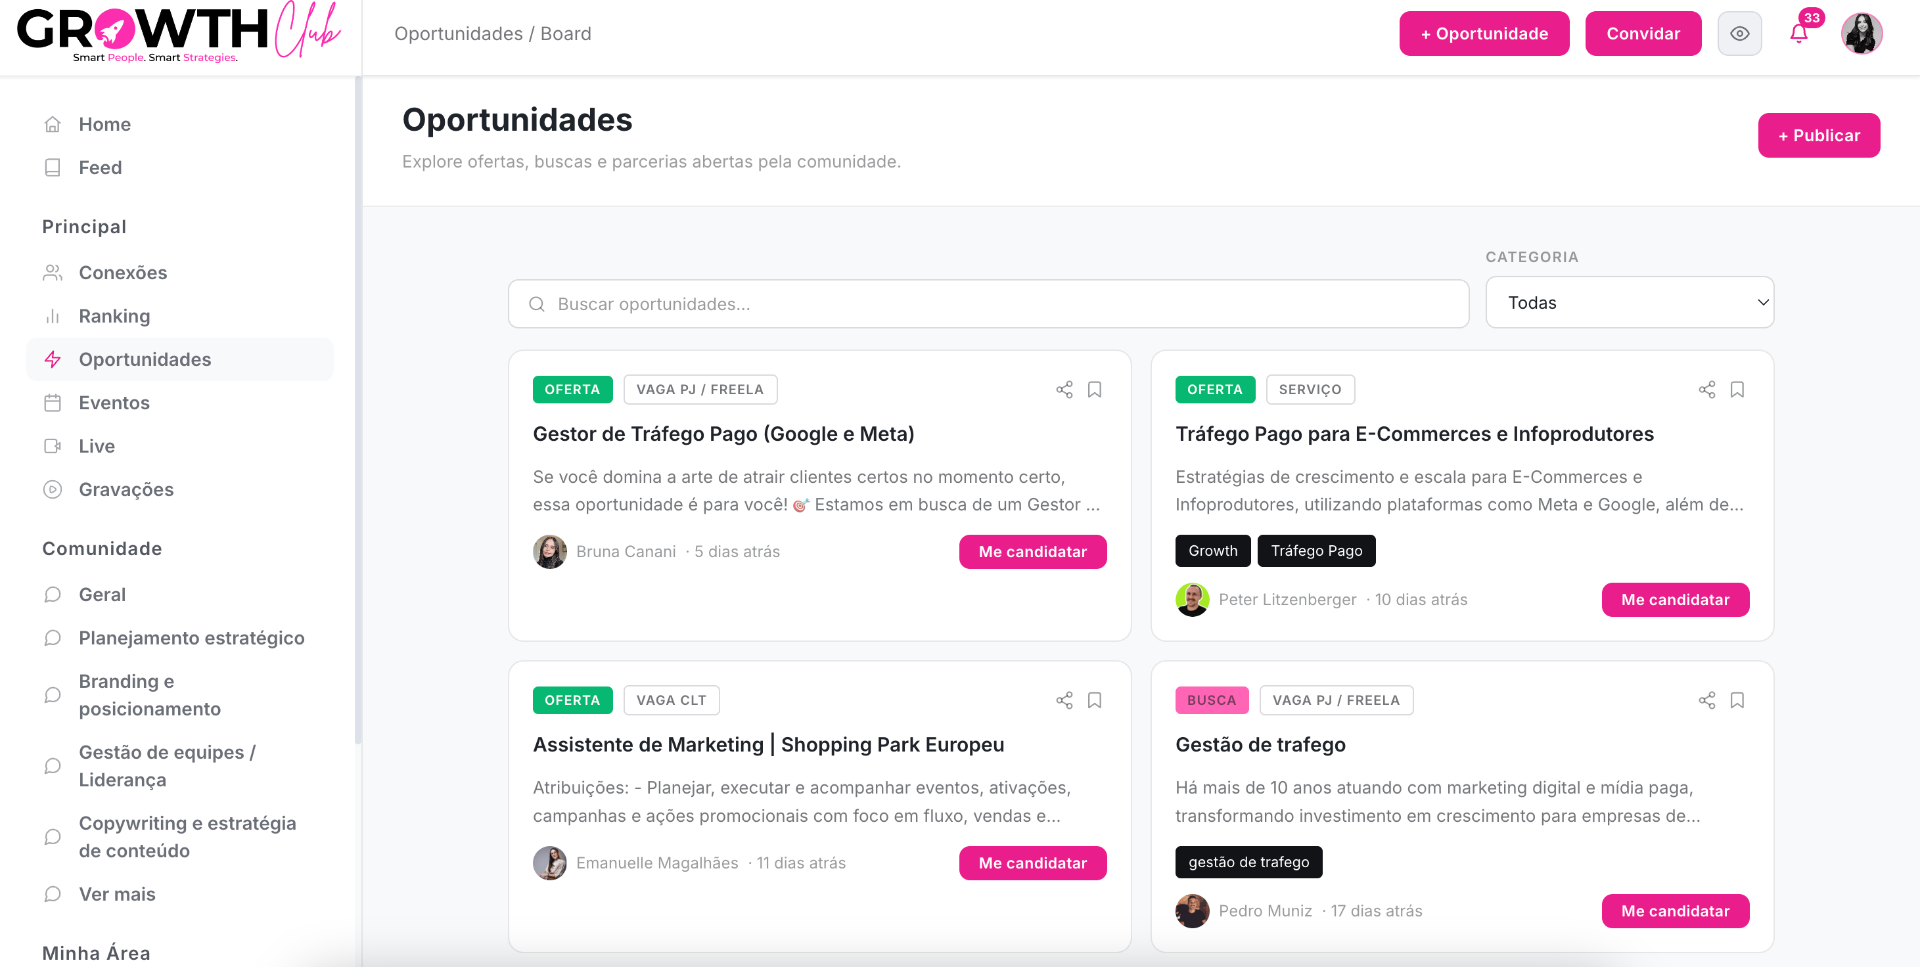Open Eventos from the sidebar menu
The image size is (1920, 967).
(114, 403)
